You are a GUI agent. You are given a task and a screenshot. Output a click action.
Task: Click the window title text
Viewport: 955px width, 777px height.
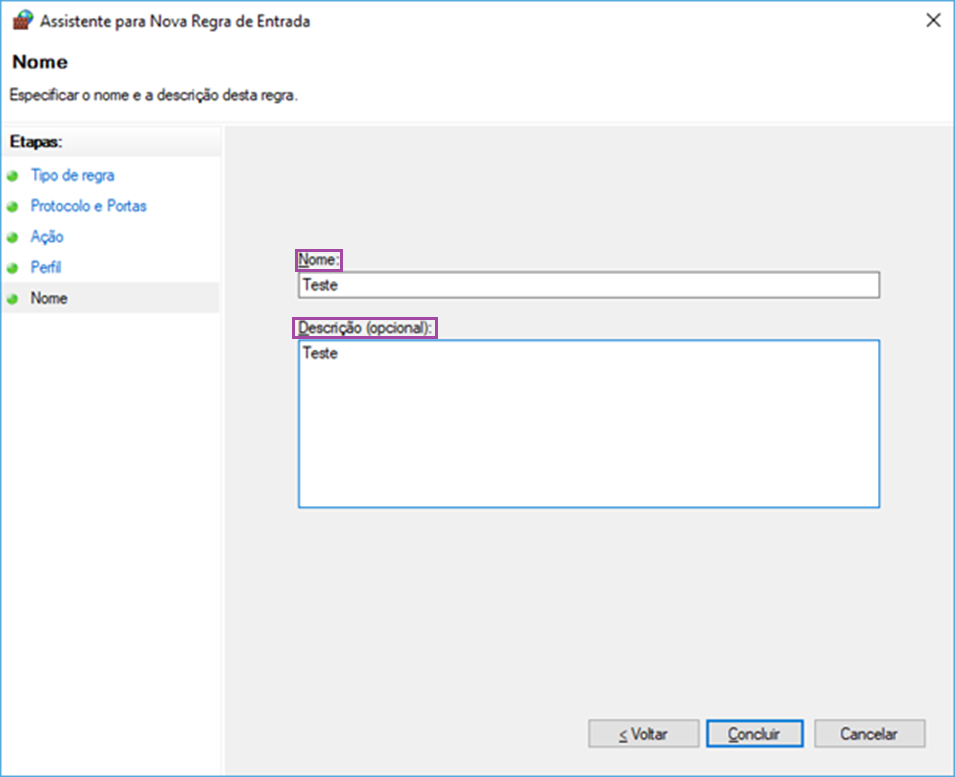pyautogui.click(x=175, y=21)
